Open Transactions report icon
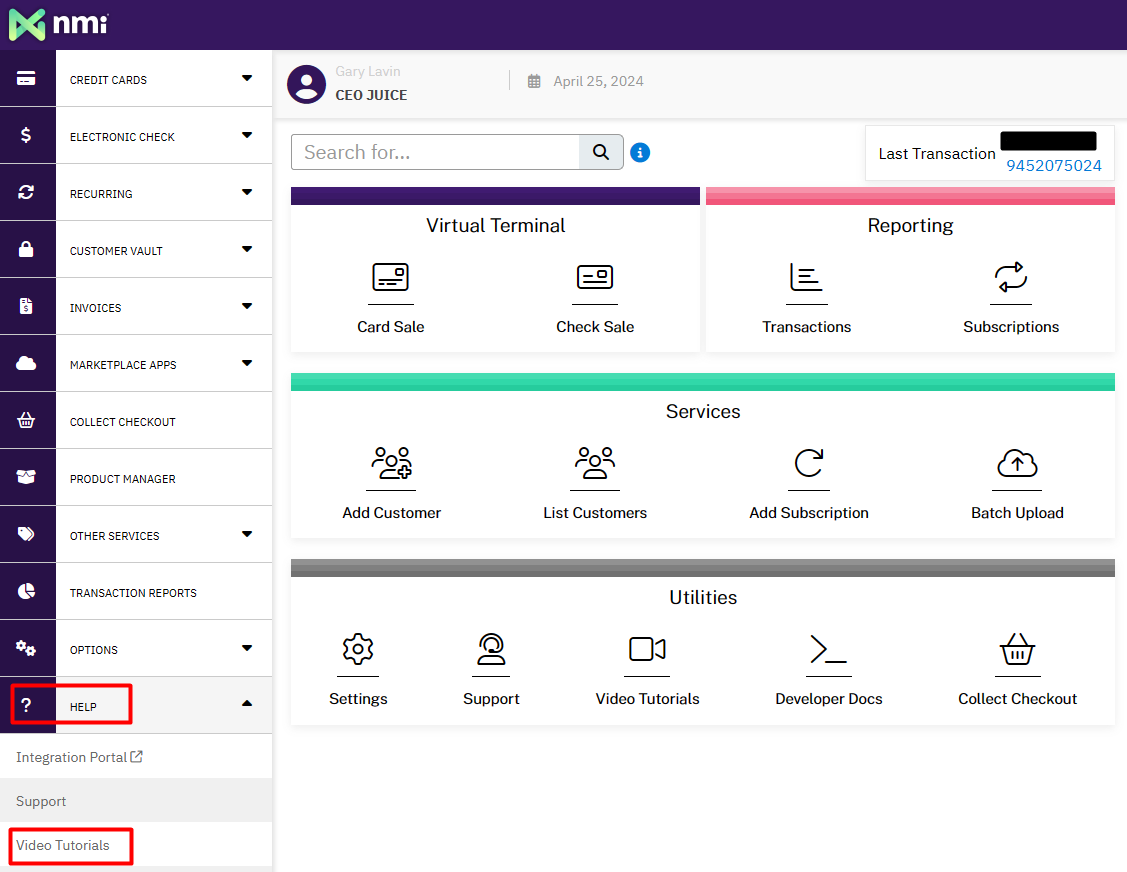Viewport: 1127px width, 872px height. tap(806, 277)
